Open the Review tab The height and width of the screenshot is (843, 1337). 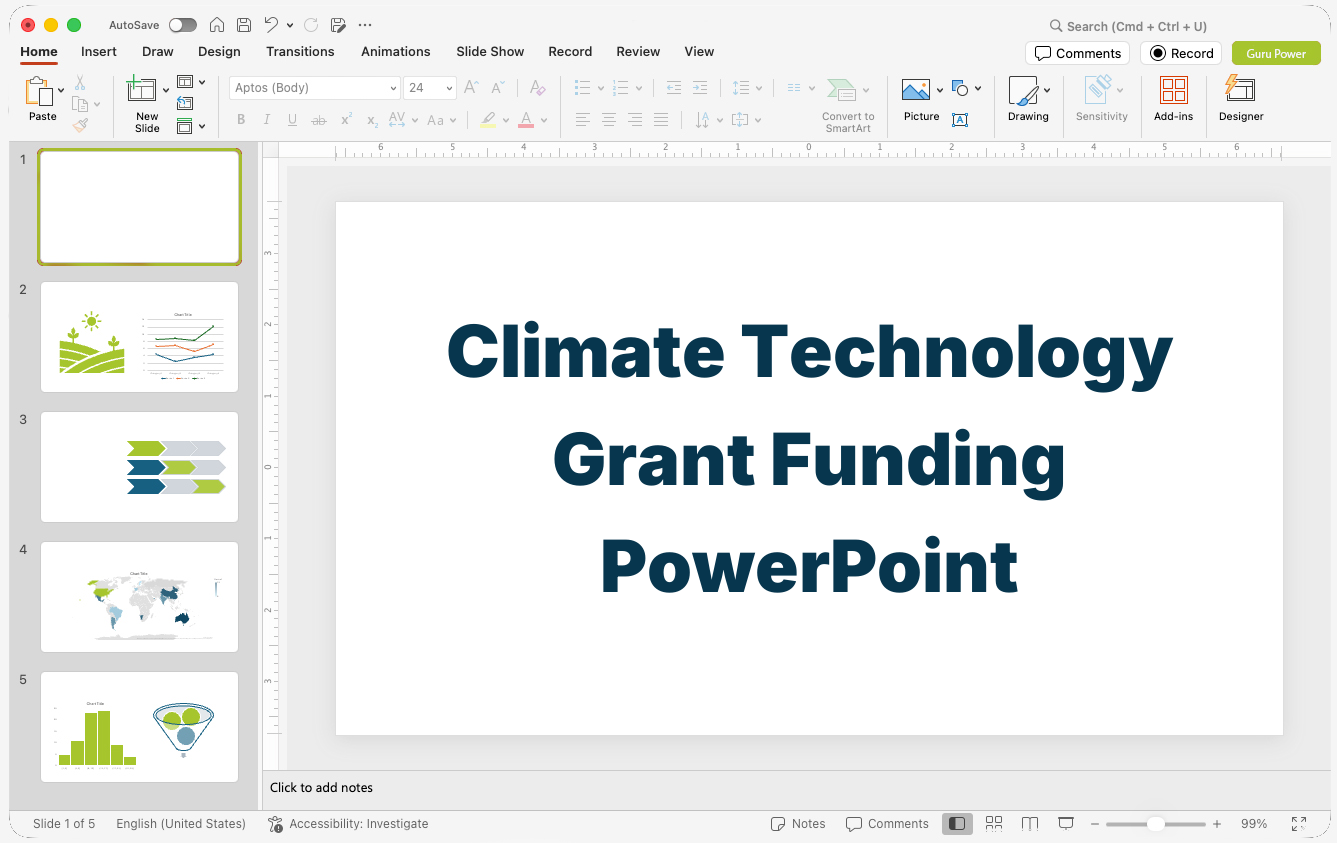click(638, 52)
